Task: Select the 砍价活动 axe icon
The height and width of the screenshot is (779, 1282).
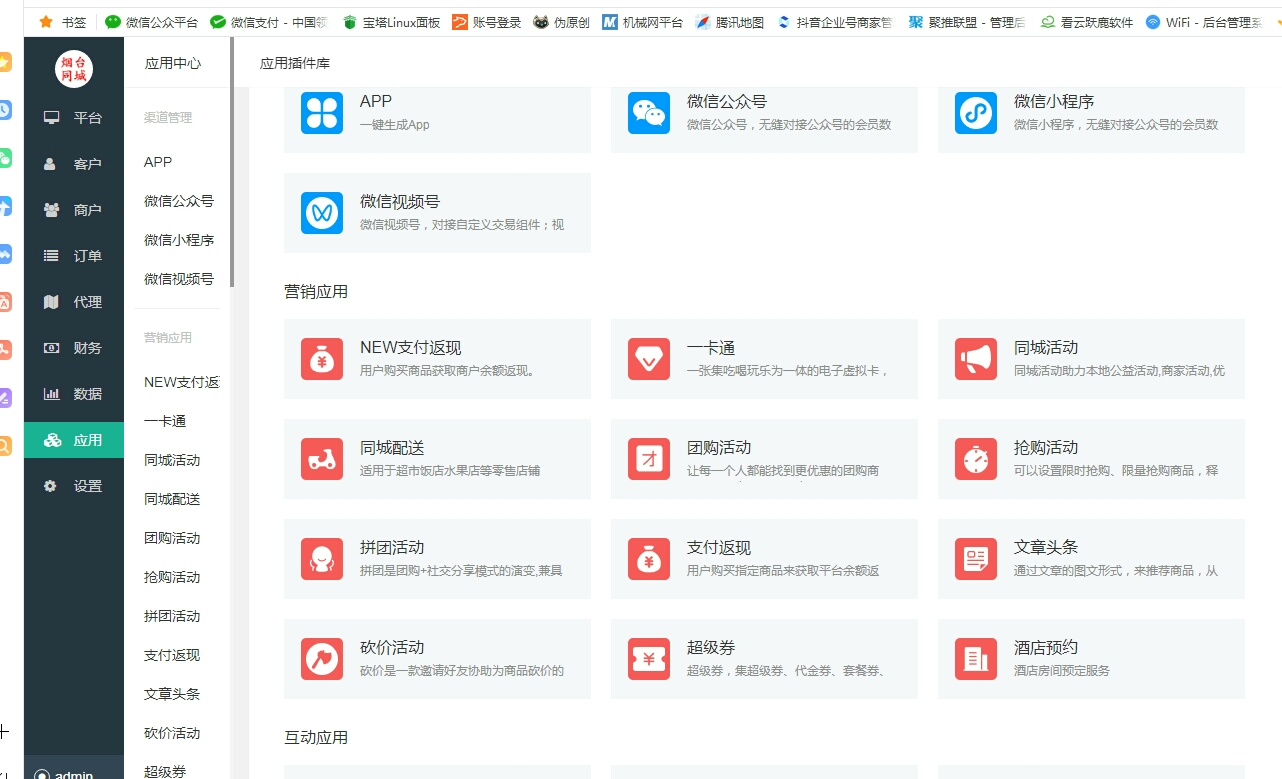Action: tap(322, 659)
